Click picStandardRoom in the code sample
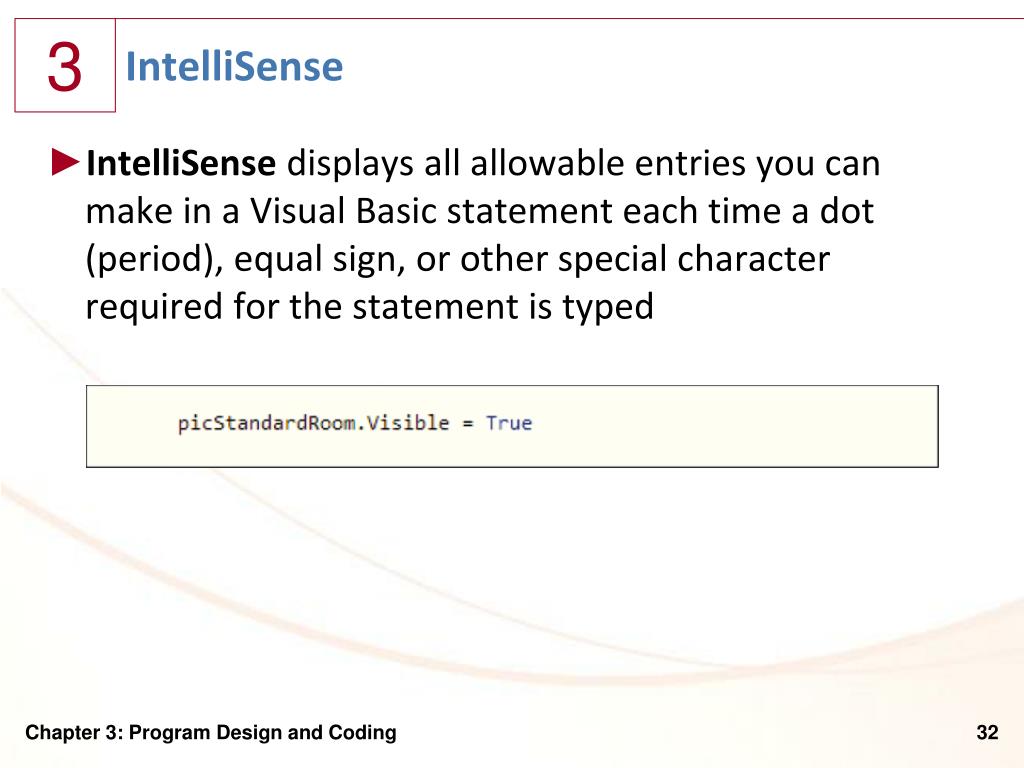Screen dimensions: 1024x768 (267, 423)
